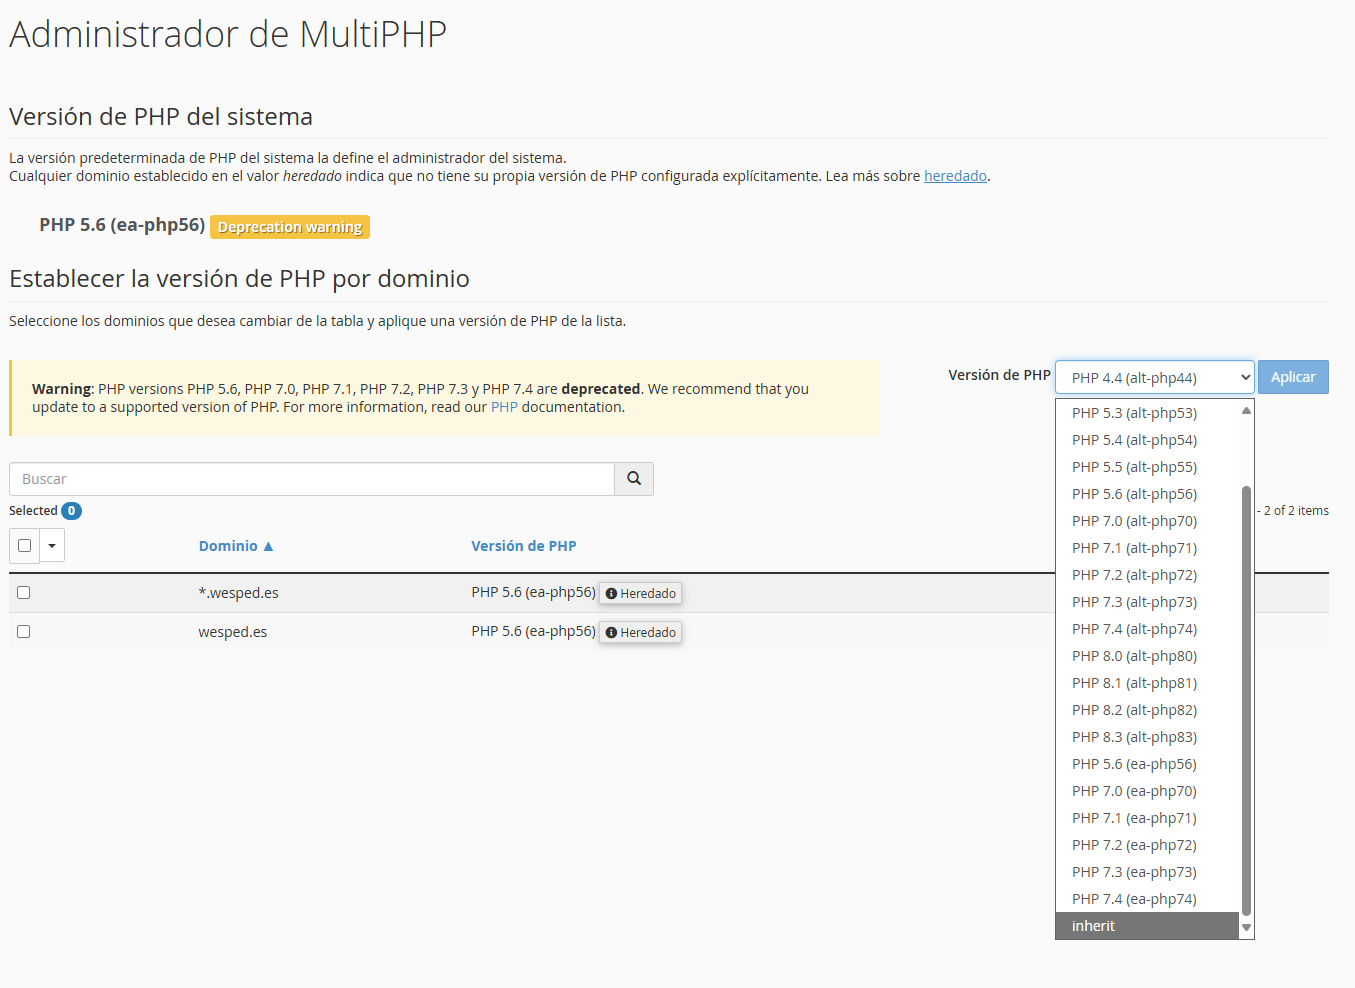
Task: Pick PHP 7.4 (ea-php74) from list
Action: 1134,899
